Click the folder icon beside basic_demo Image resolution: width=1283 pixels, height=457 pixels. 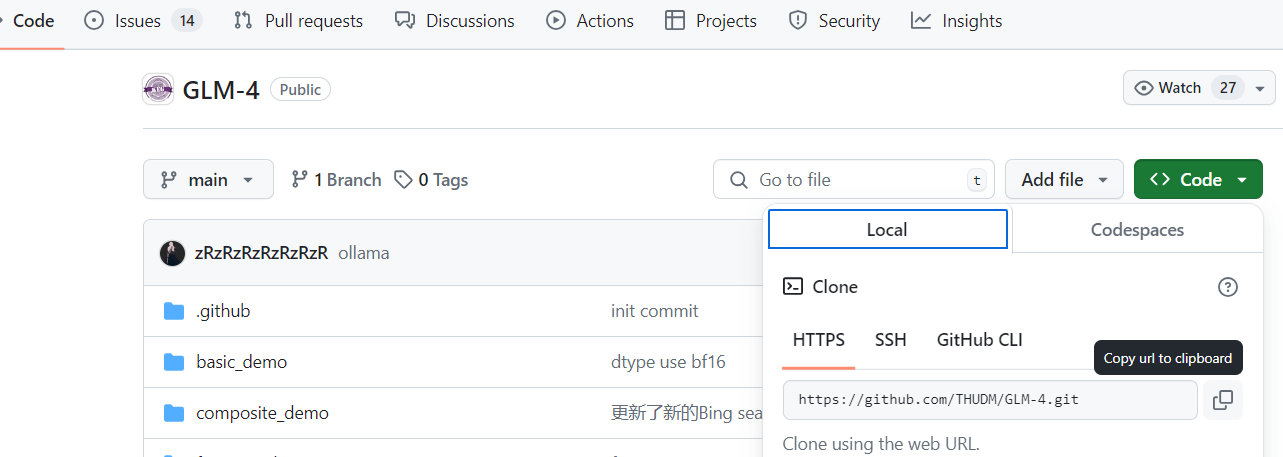174,362
